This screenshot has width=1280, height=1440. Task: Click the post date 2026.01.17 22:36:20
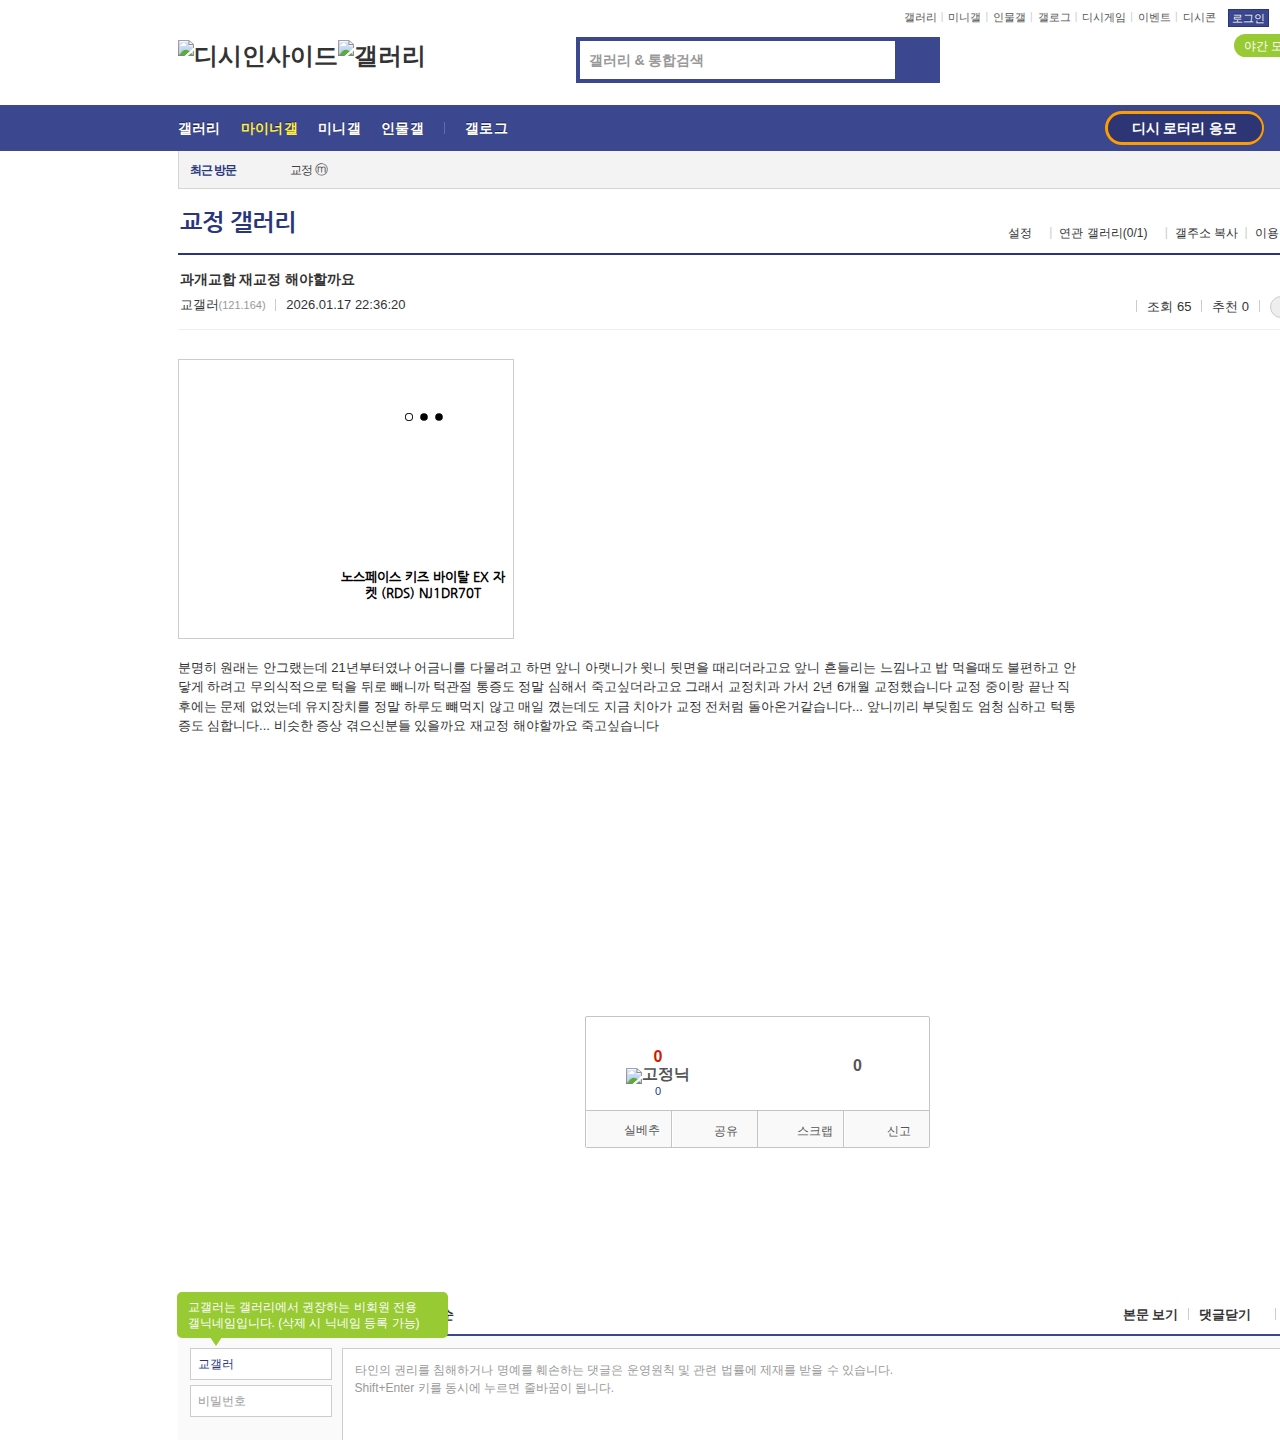click(346, 305)
